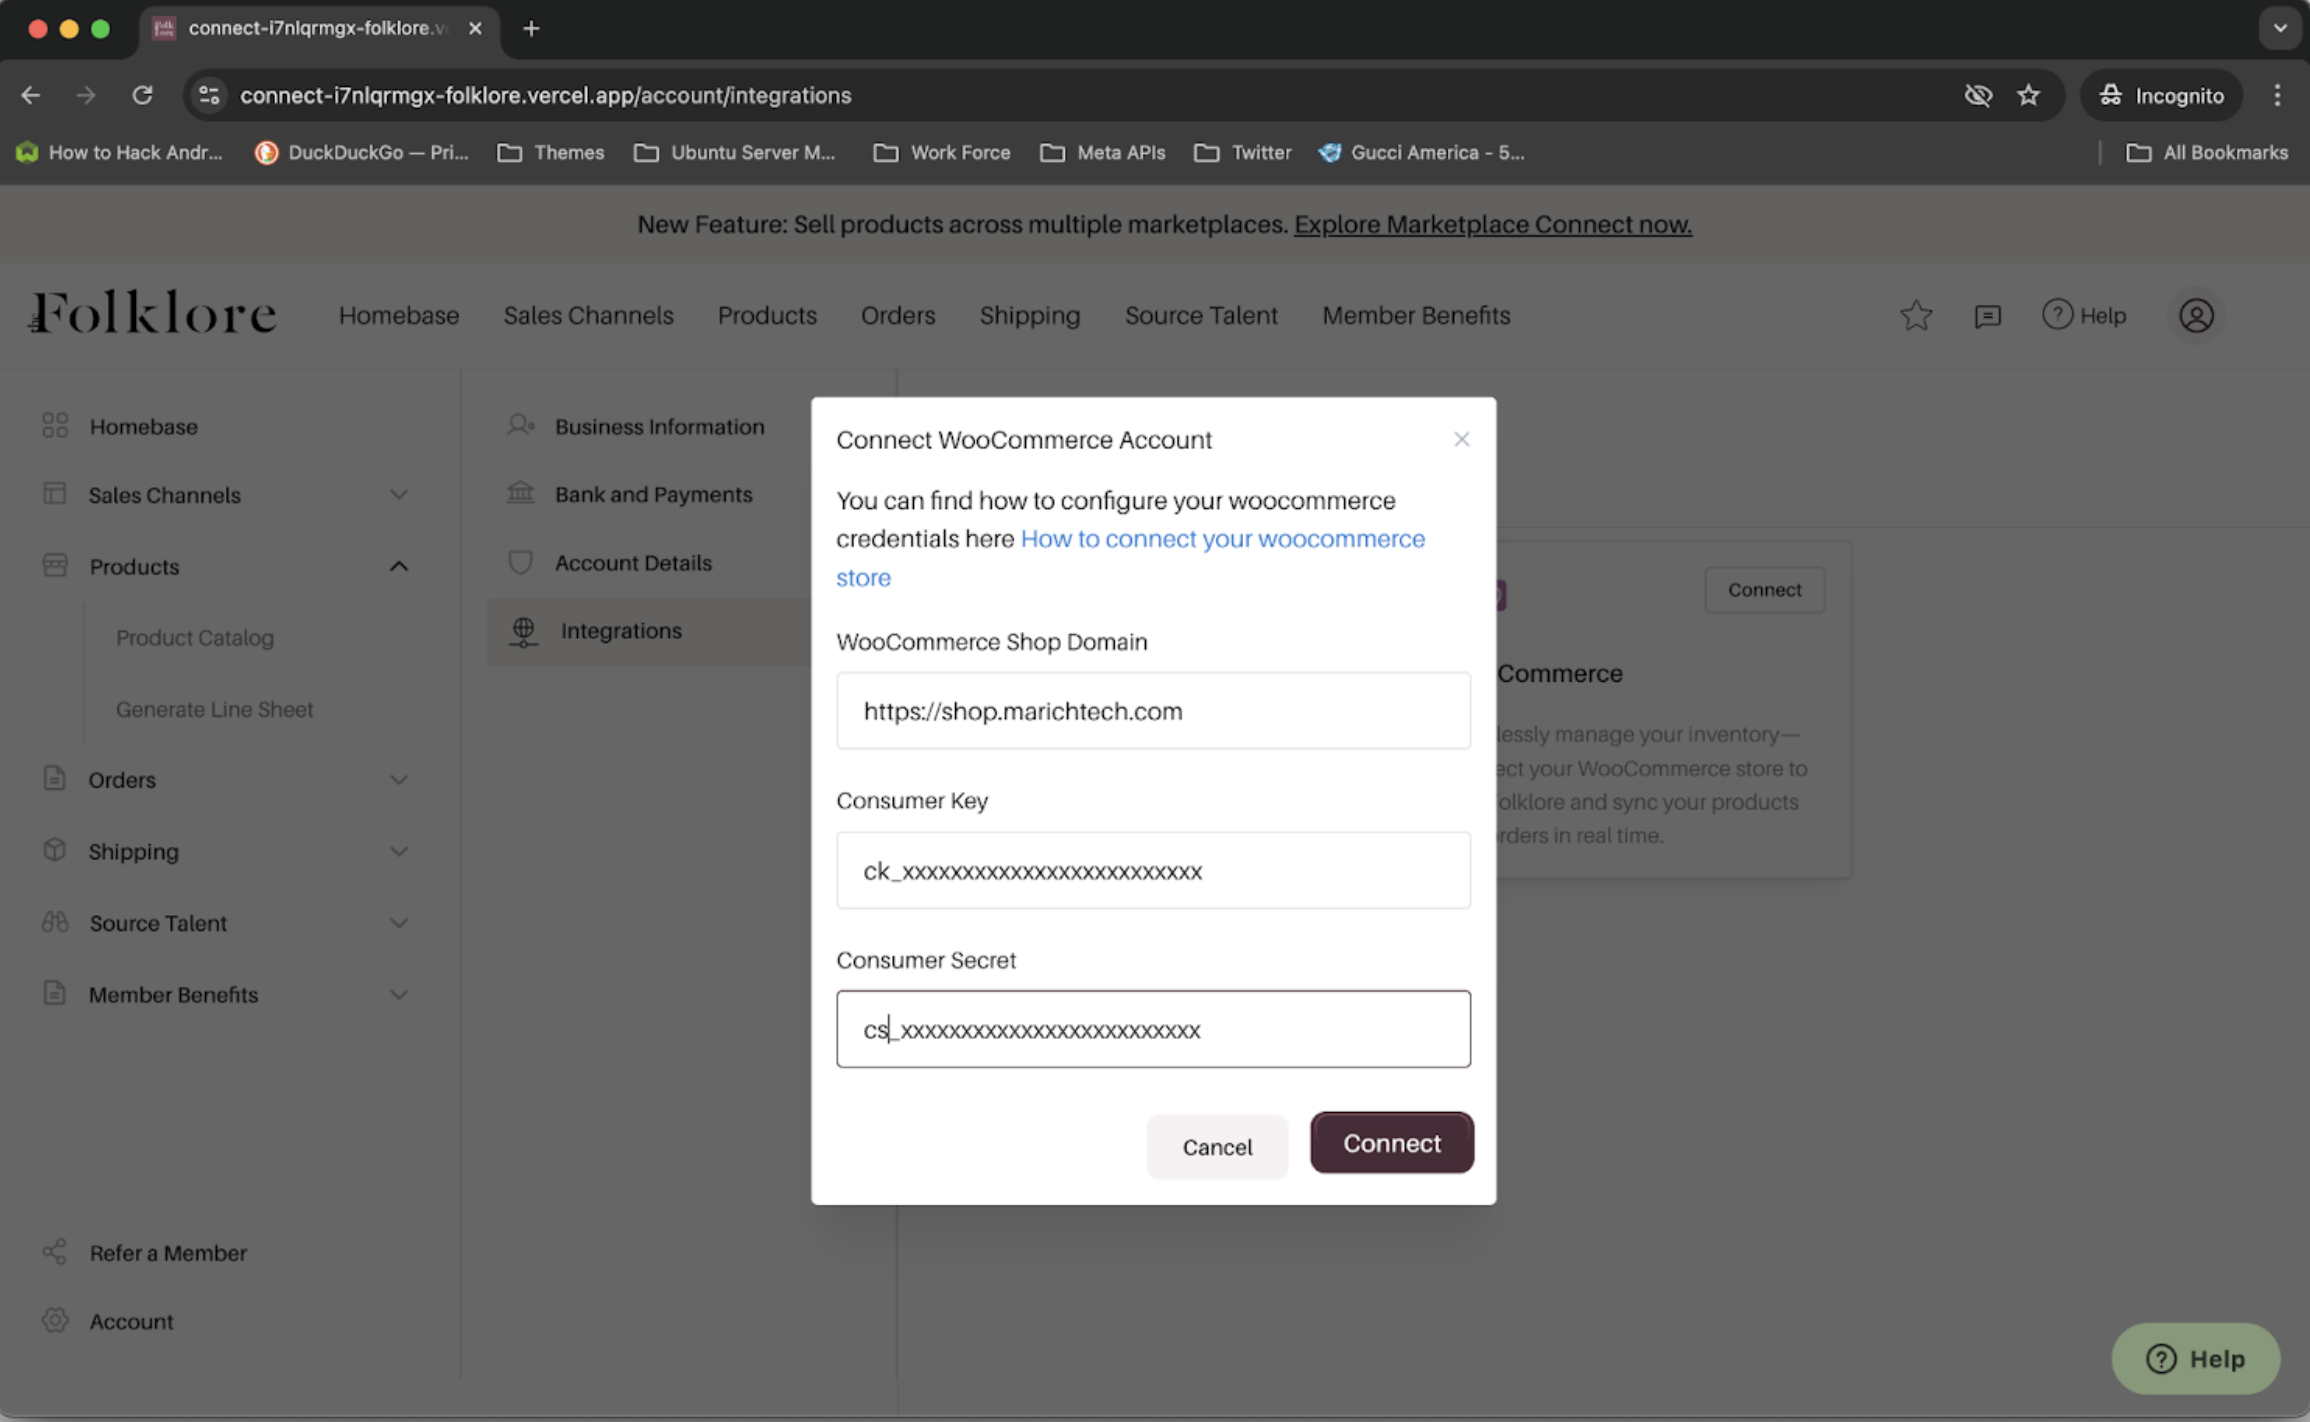Close the Connect WooCommerce dialog
This screenshot has height=1422, width=2310.
pos(1461,439)
